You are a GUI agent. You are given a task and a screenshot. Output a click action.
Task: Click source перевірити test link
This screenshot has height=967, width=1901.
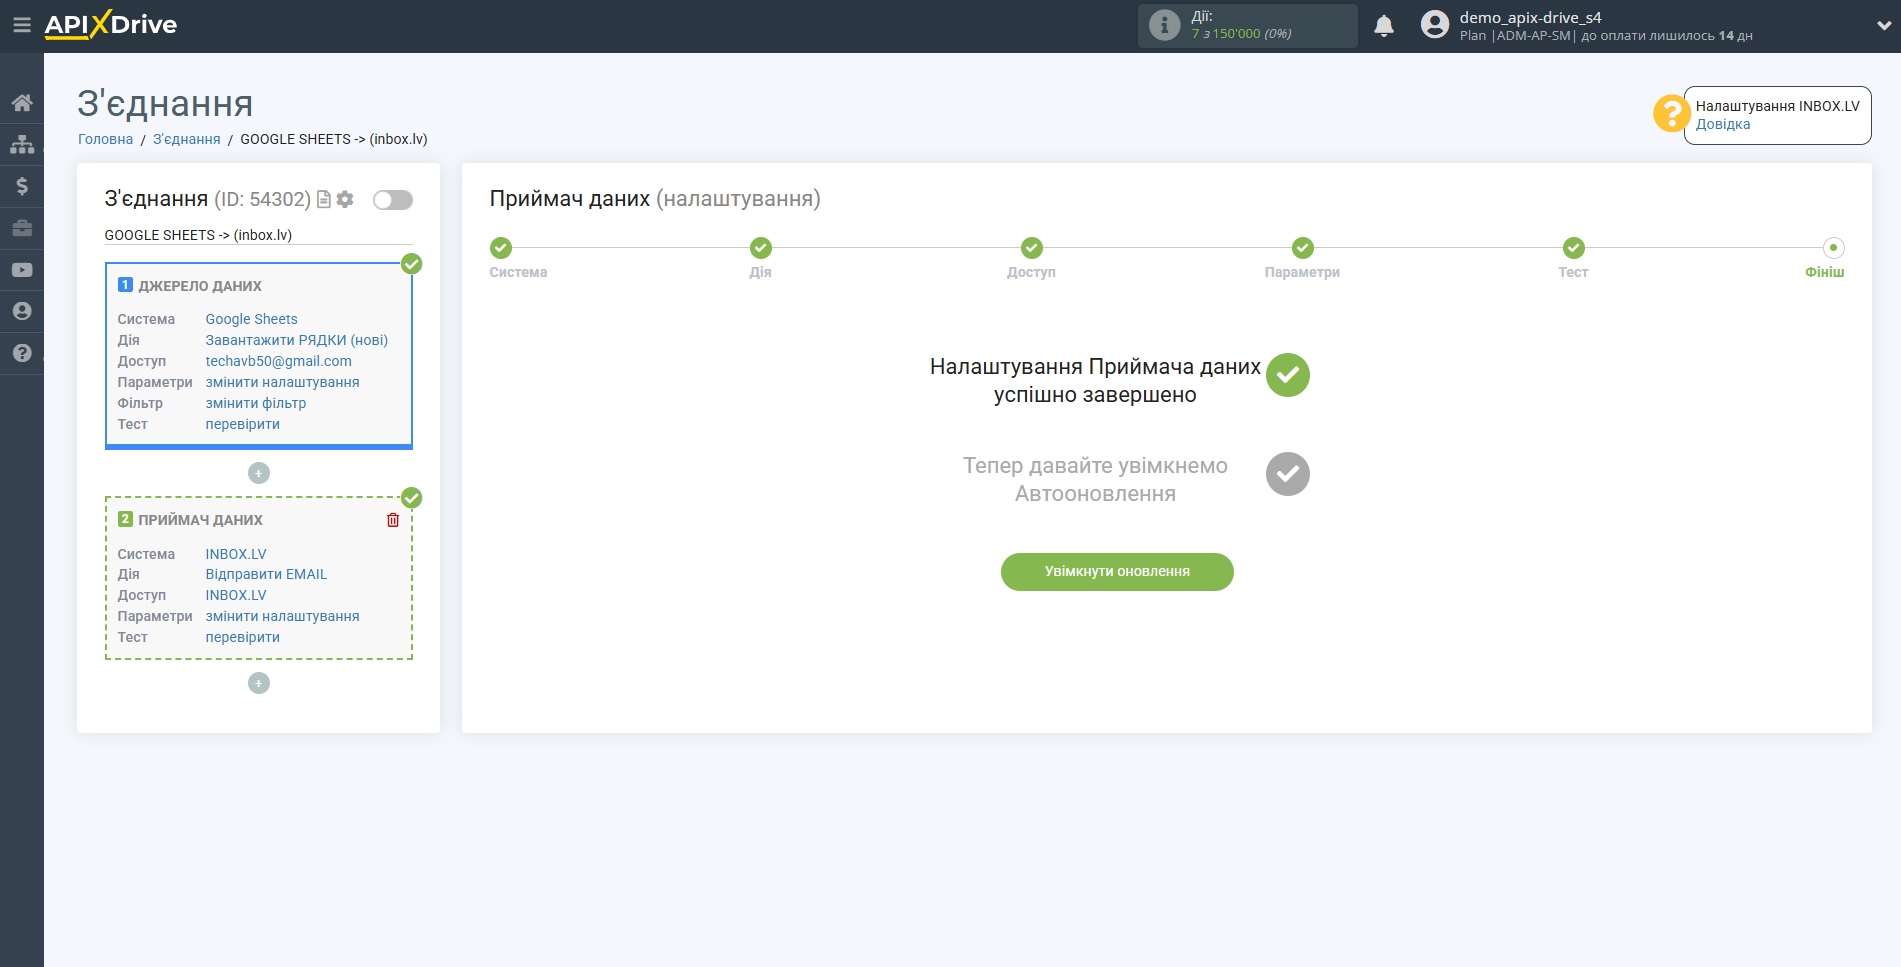pos(242,424)
